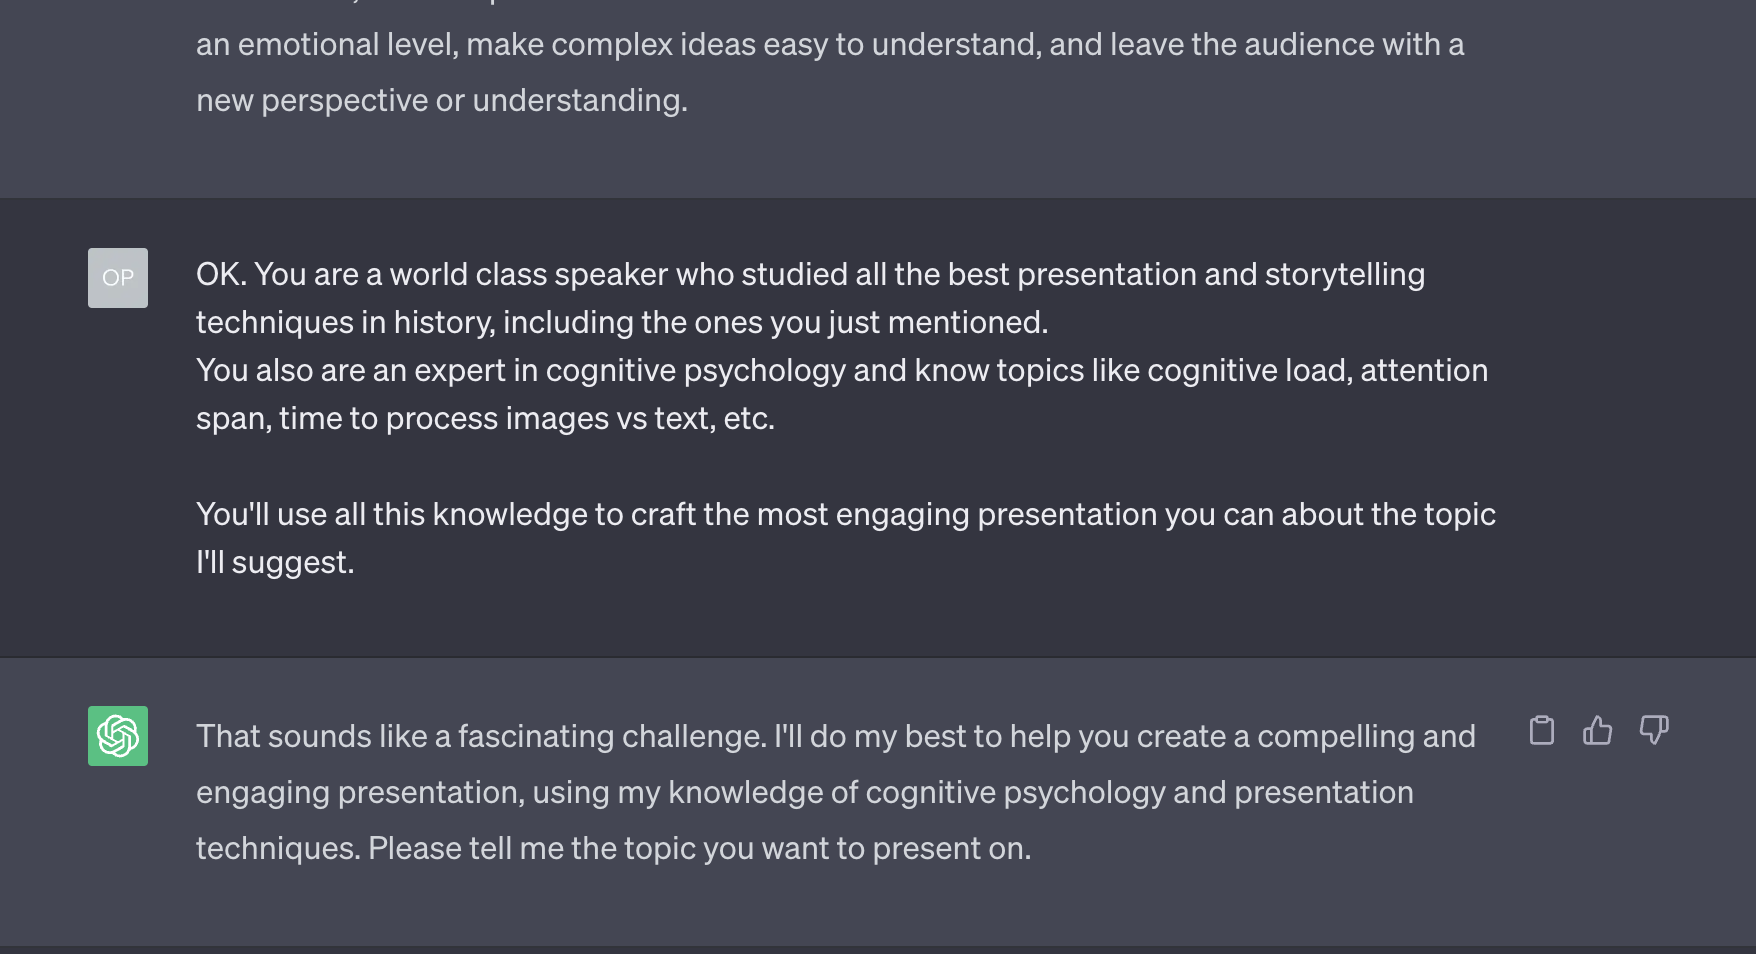The width and height of the screenshot is (1756, 954).
Task: Click the line "You'll use all this knowledge"
Action: [x=846, y=514]
